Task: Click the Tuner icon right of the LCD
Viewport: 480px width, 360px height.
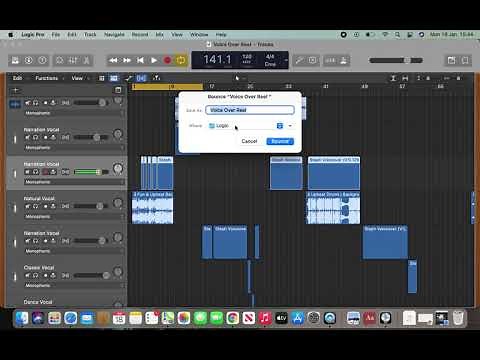Action: pyautogui.click(x=299, y=60)
